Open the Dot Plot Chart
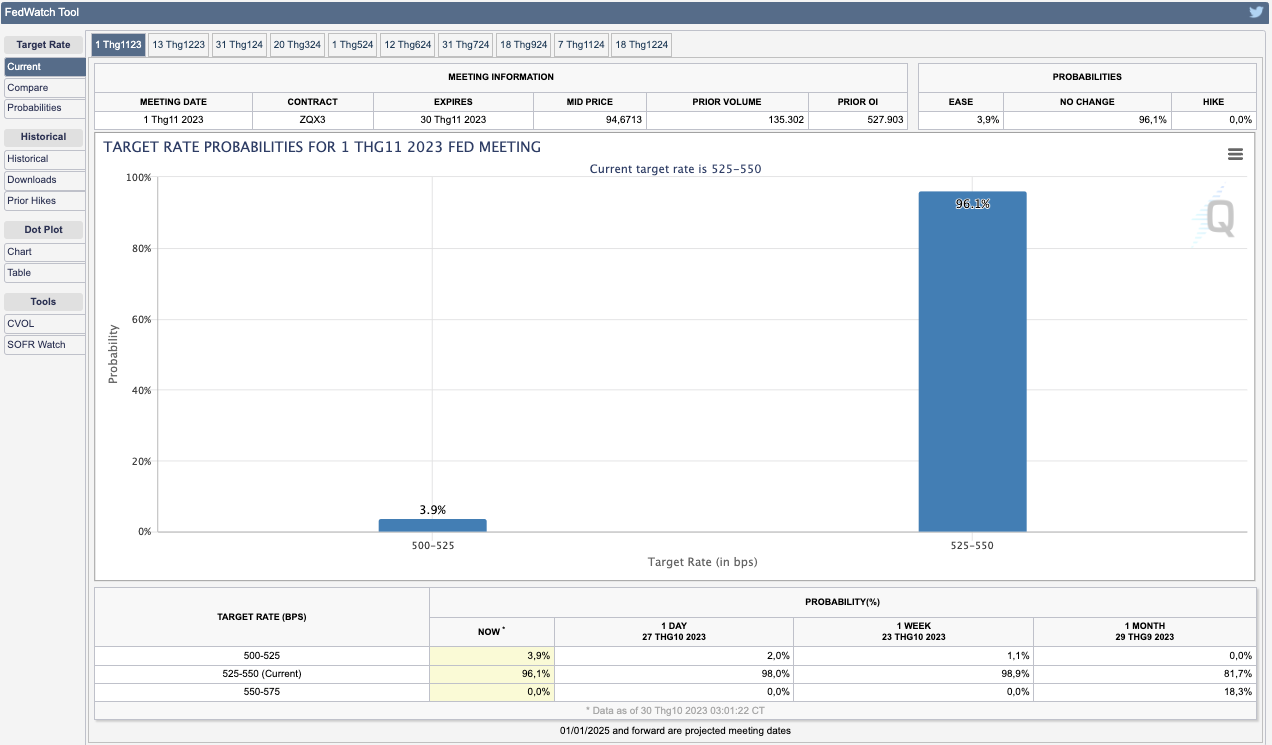 coord(44,252)
